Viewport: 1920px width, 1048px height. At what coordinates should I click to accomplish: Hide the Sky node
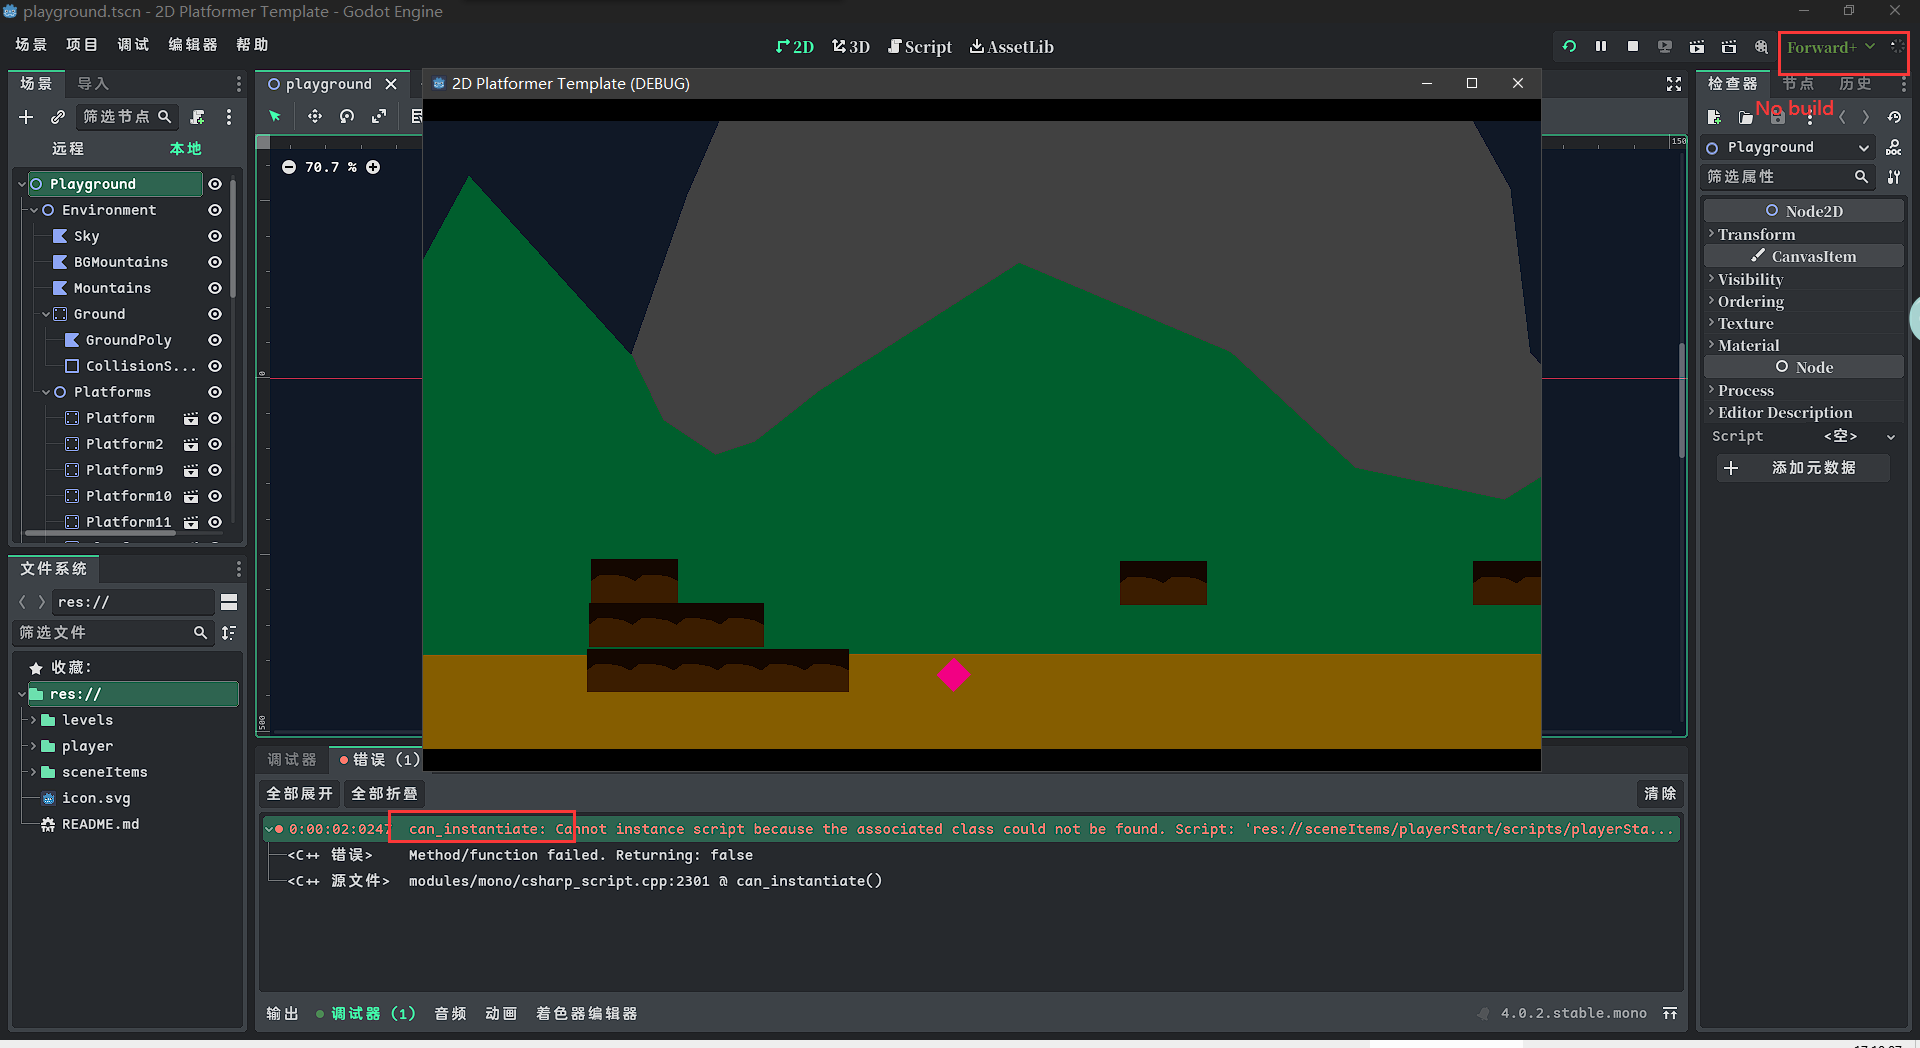coord(215,236)
